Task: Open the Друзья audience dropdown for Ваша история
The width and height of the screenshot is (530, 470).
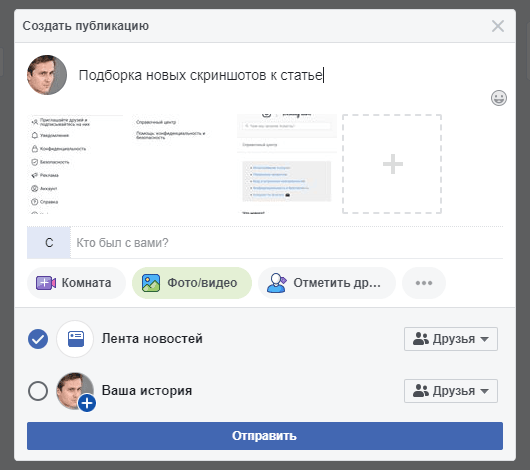Action: coord(451,391)
